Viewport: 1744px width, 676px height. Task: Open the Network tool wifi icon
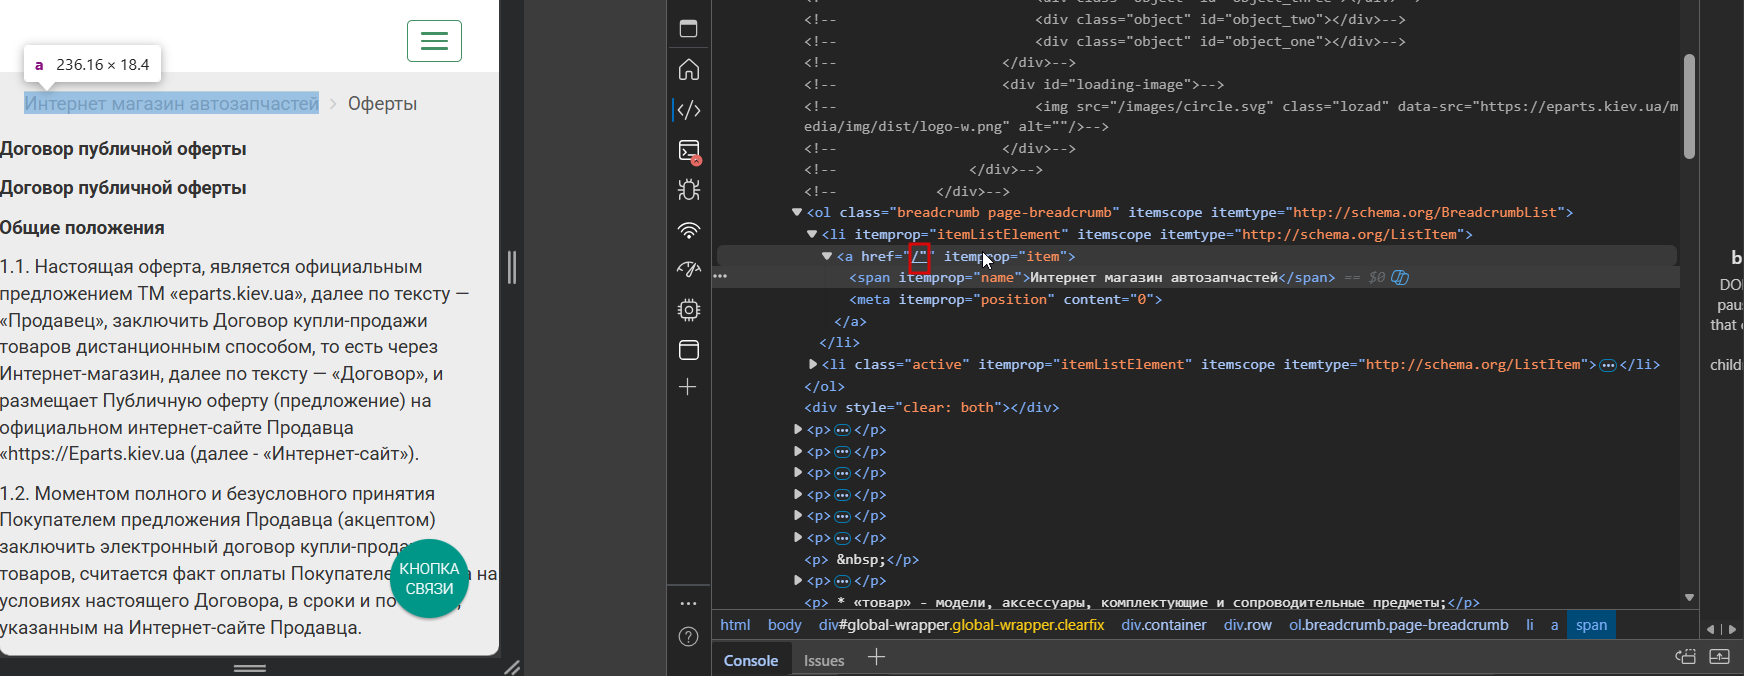pos(688,230)
